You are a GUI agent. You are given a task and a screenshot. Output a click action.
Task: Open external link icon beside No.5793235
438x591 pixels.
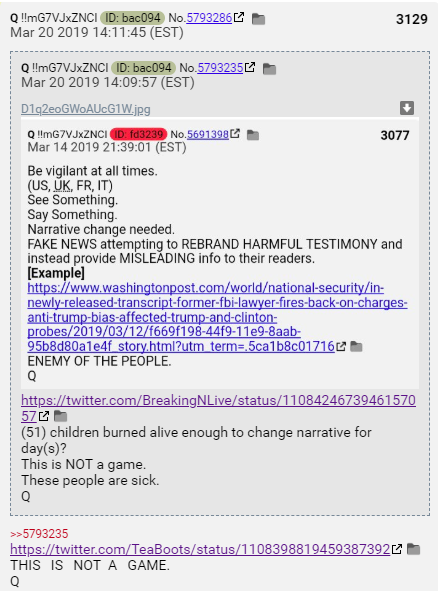click(x=250, y=67)
